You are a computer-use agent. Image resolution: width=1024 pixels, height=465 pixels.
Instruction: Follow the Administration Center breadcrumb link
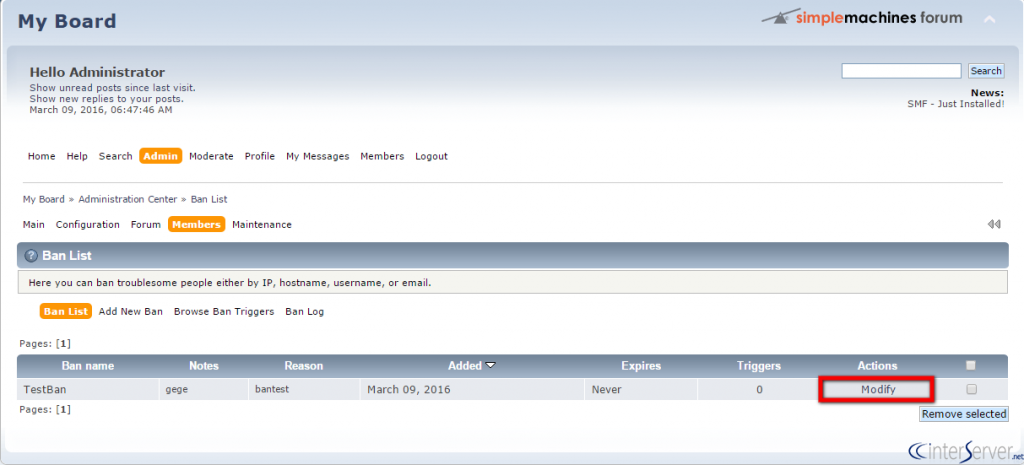pos(127,199)
